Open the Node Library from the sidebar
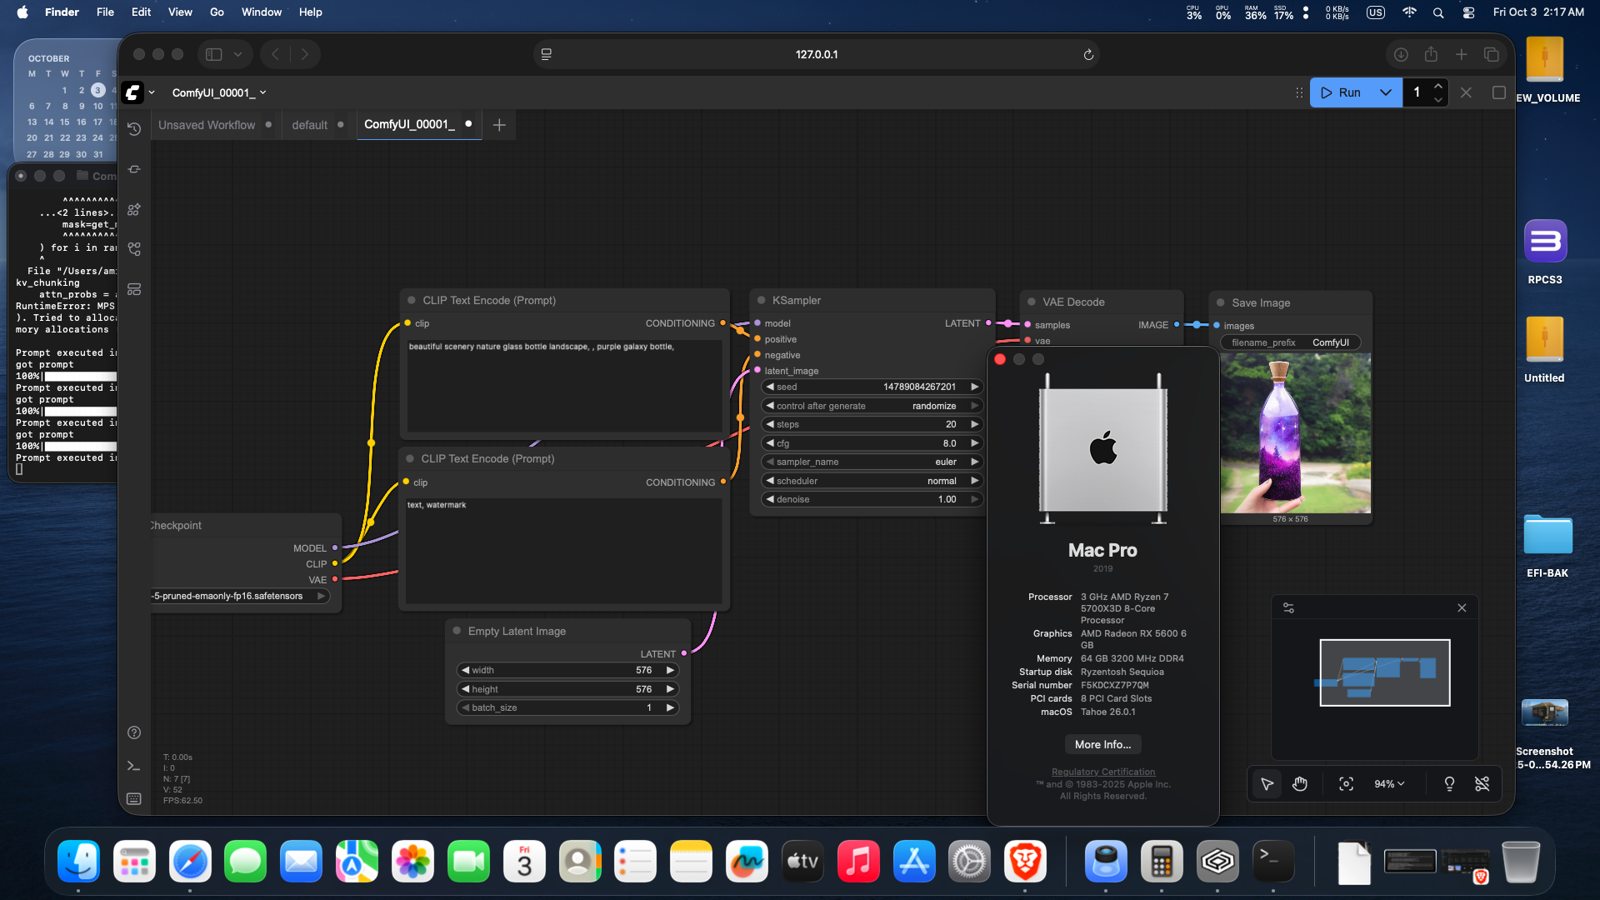 coord(133,209)
